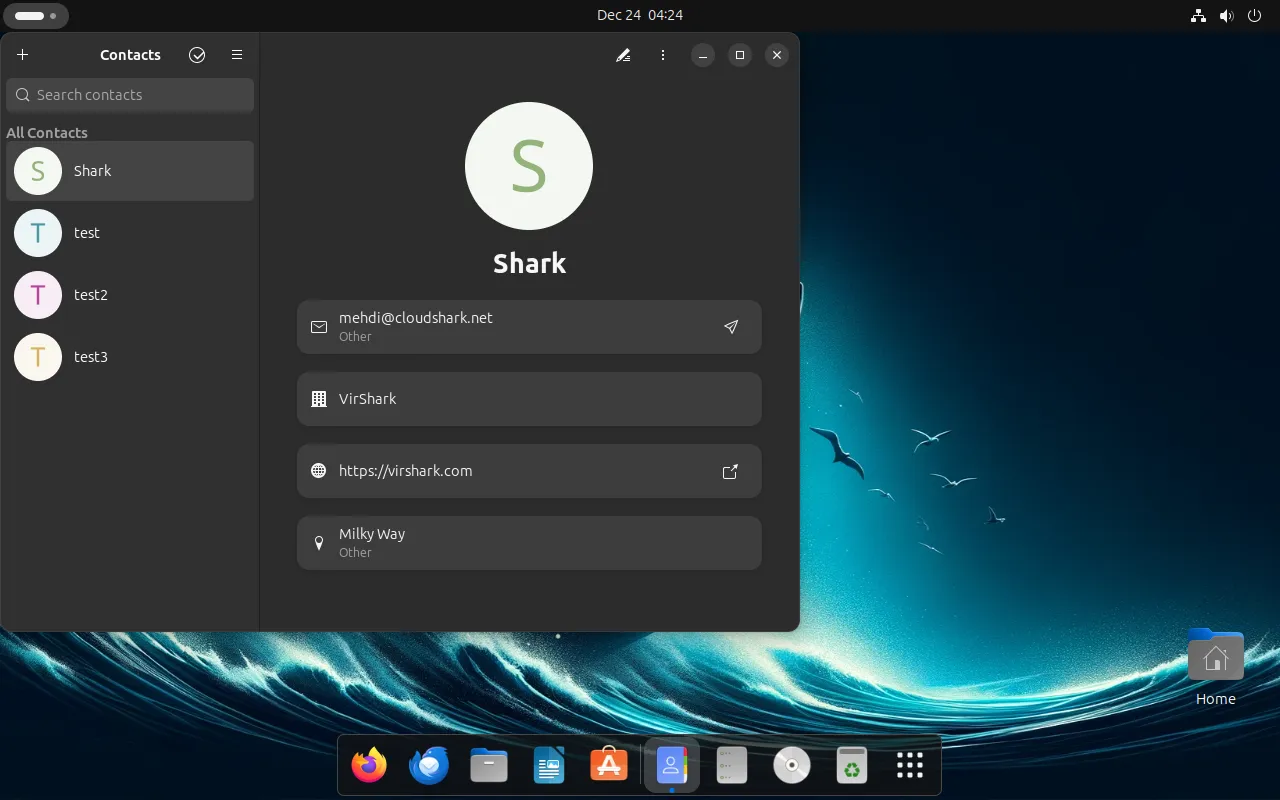1280x800 pixels.
Task: Open the clock showing Dec 24 04:24
Action: [640, 15]
